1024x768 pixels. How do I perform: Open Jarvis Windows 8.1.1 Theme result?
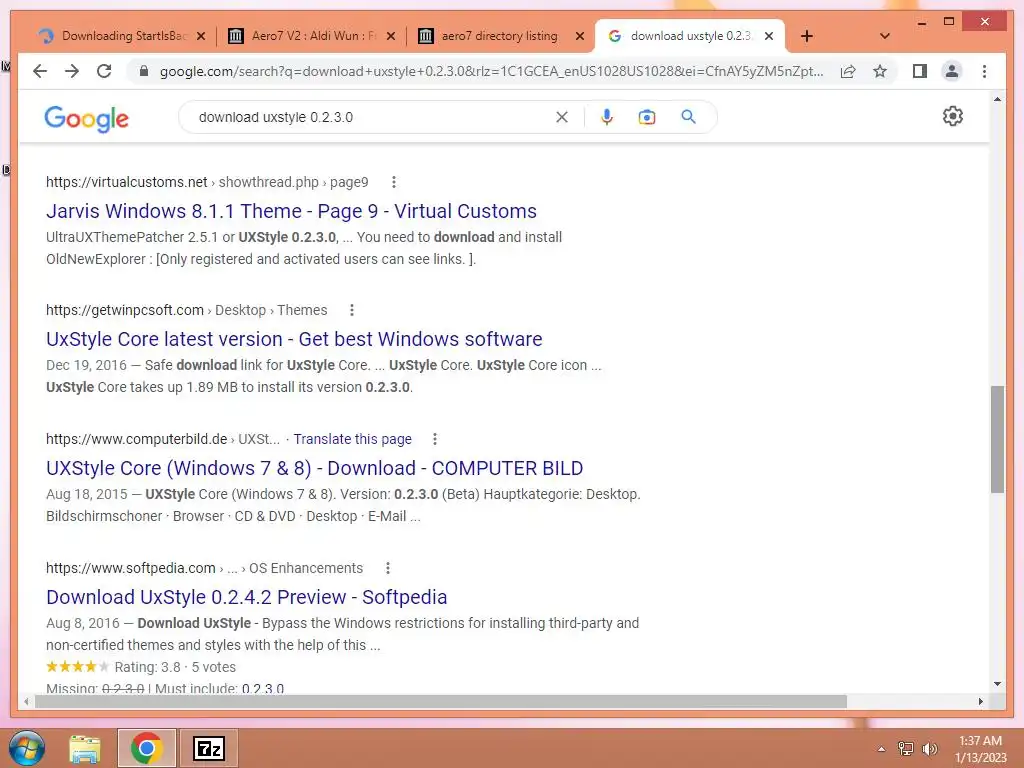pos(291,211)
